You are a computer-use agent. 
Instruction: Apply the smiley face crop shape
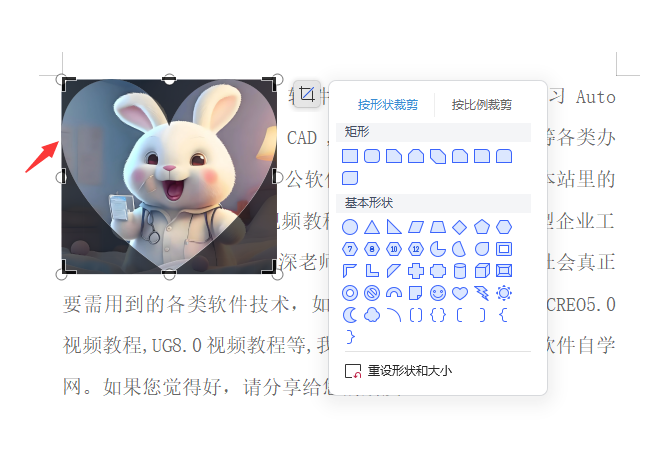tap(438, 293)
